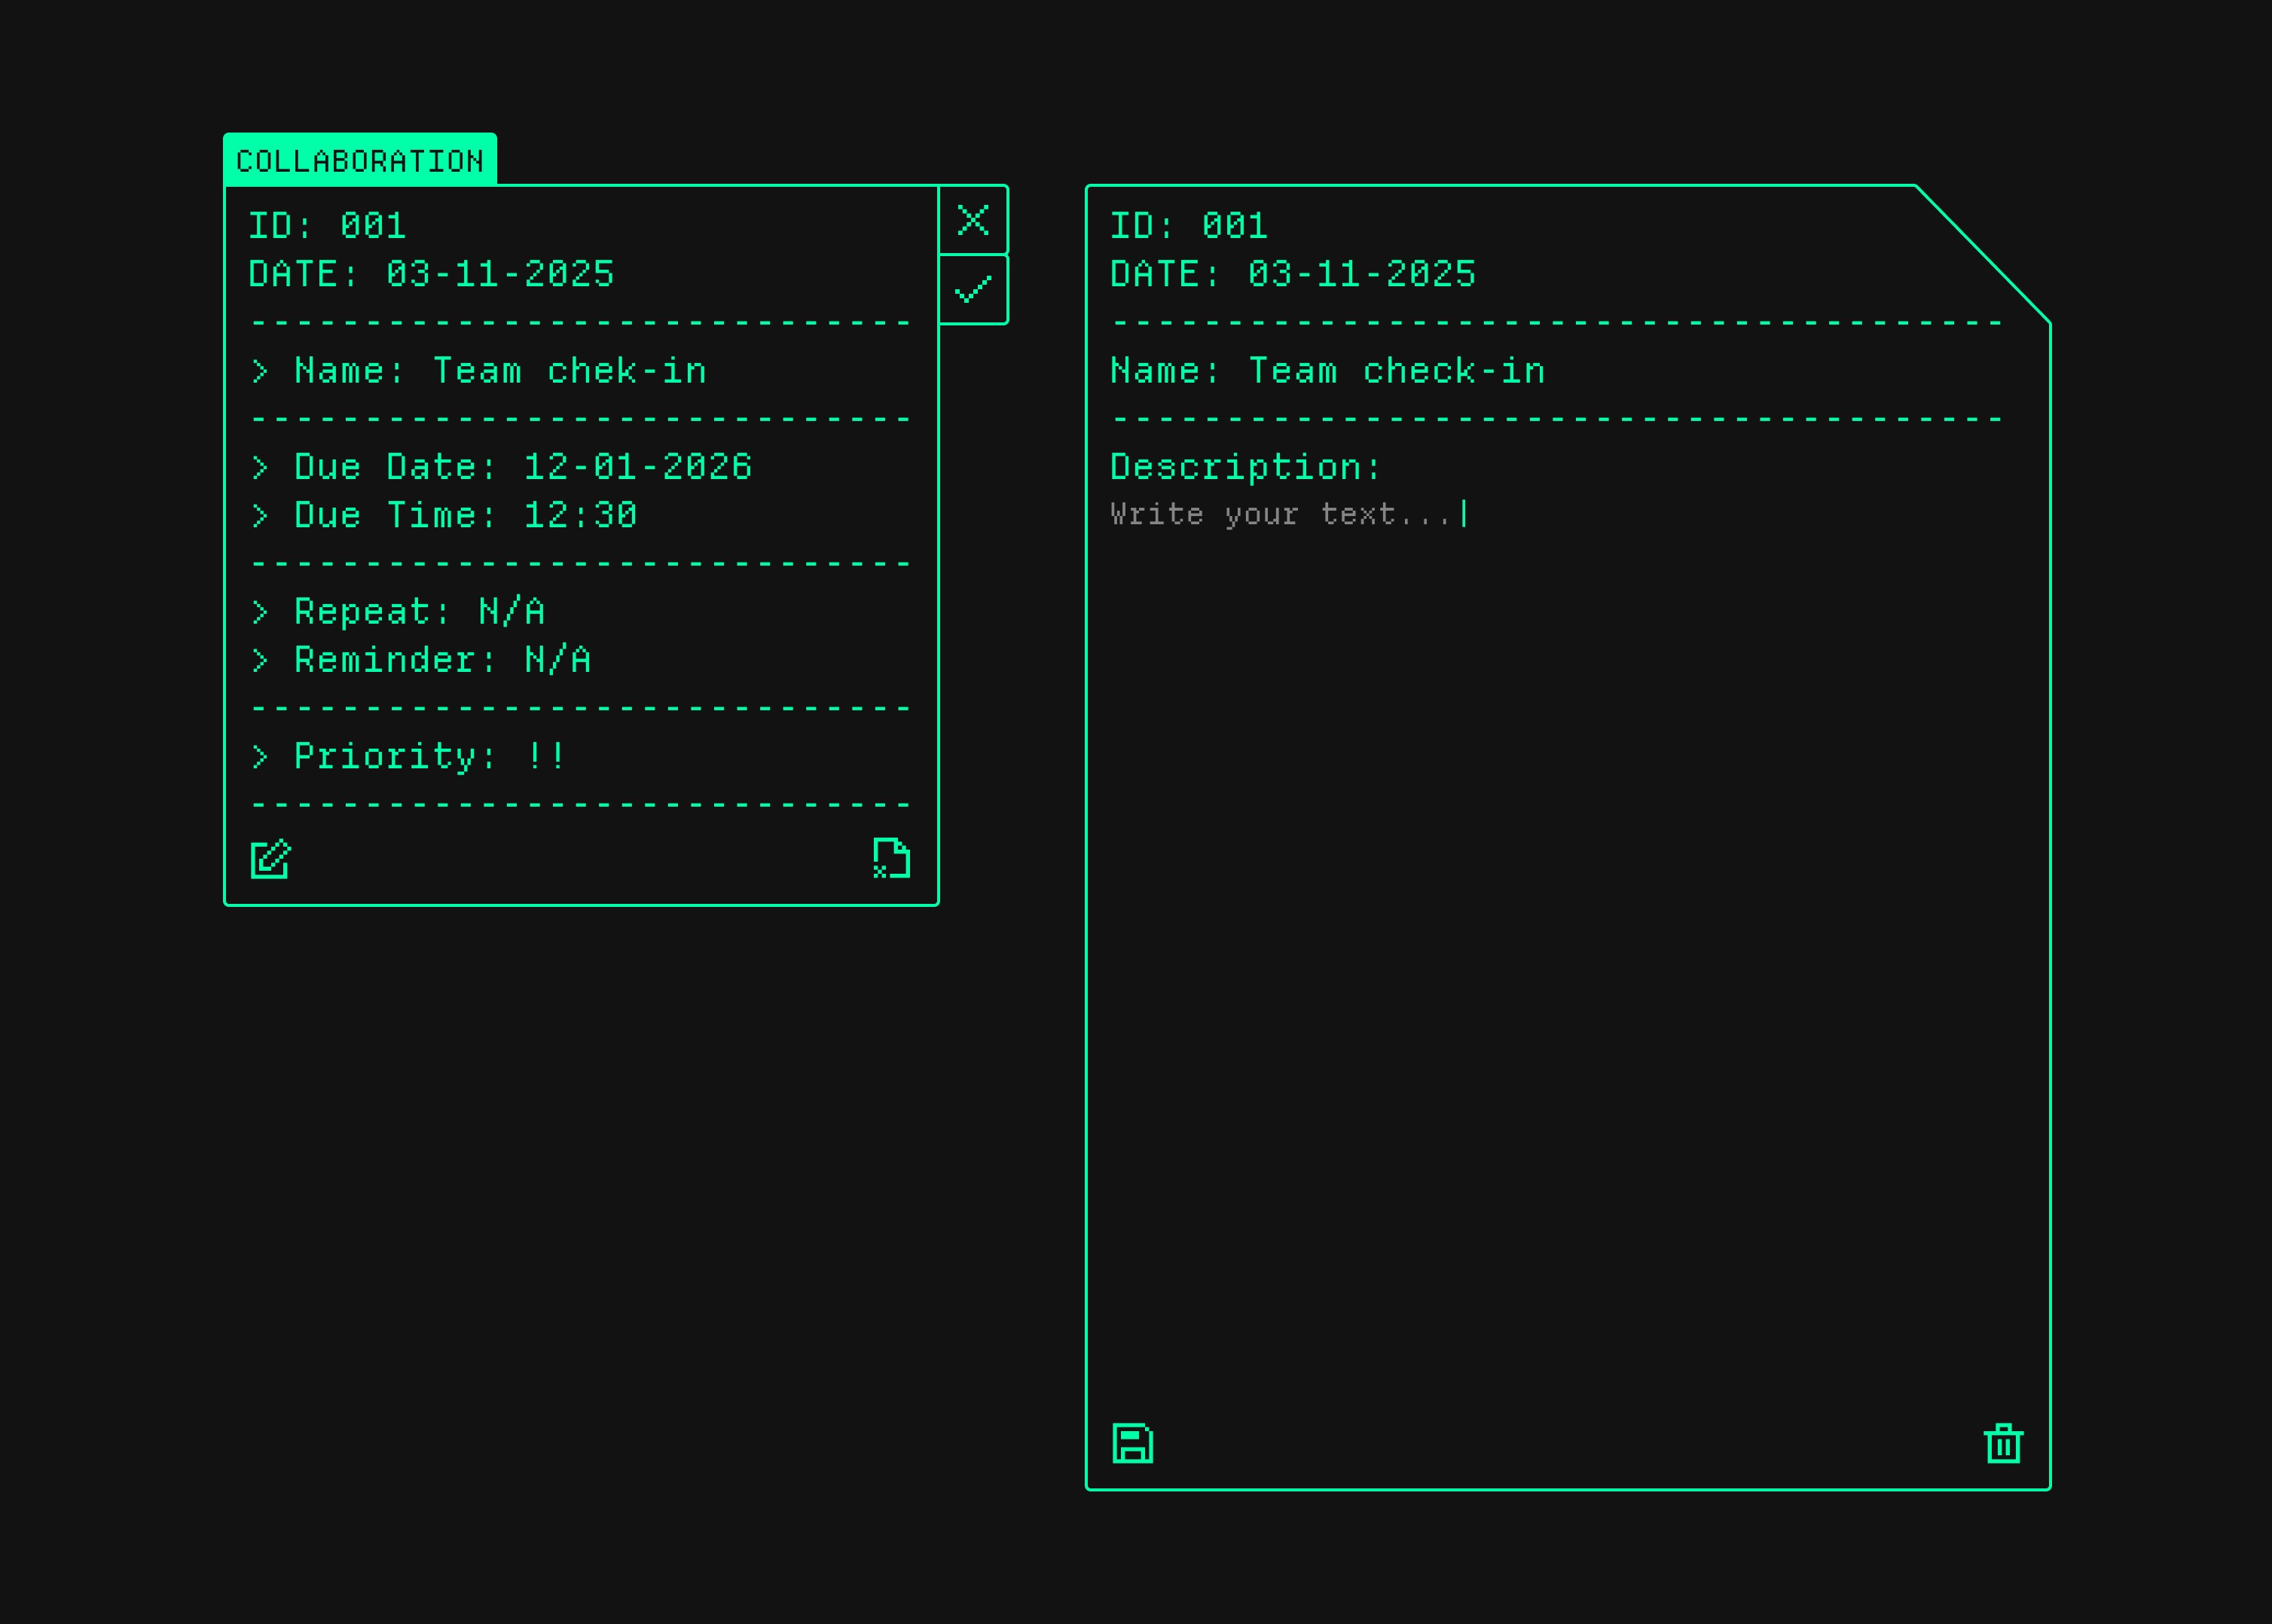Expand the Reminder row chevron
Screen dimensions: 2272x1624
pyautogui.click(x=260, y=660)
